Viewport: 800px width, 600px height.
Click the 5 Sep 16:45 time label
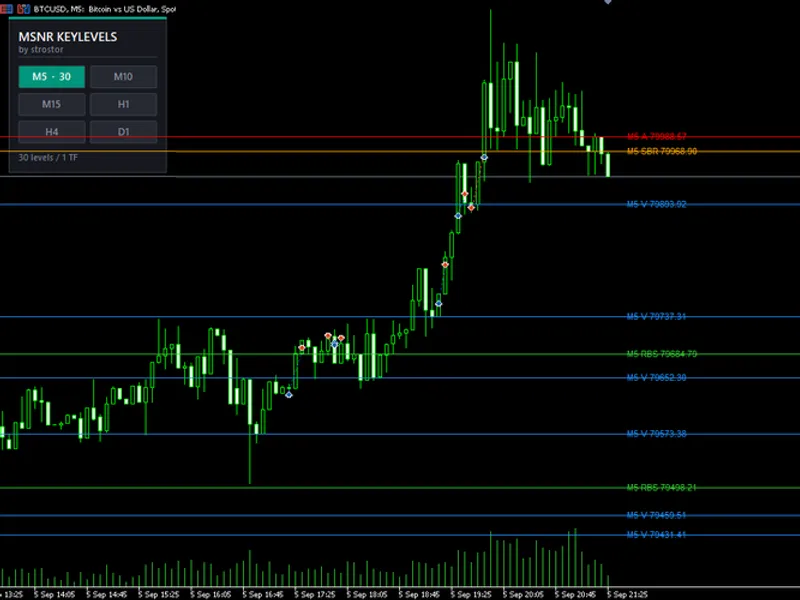(x=263, y=594)
